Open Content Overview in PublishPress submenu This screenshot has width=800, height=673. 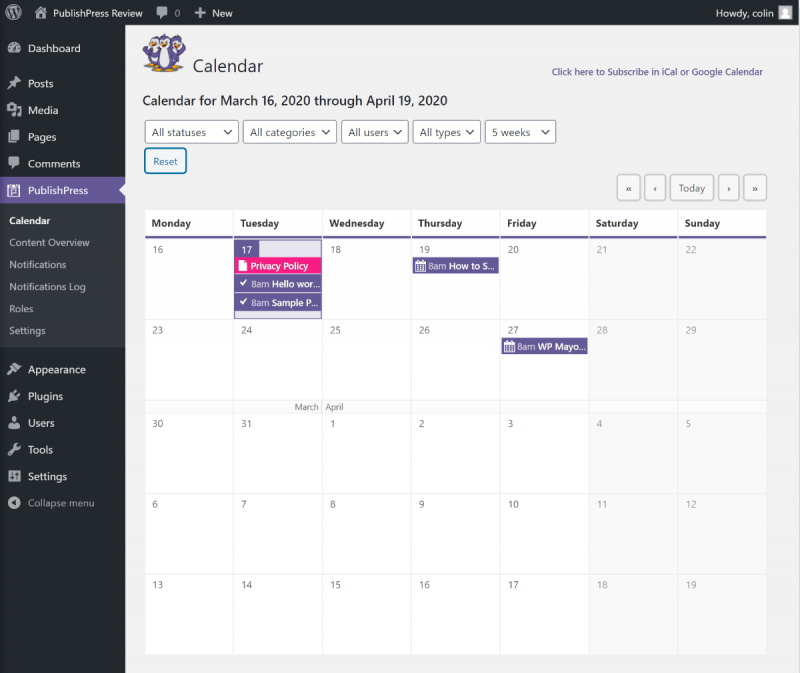pyautogui.click(x=49, y=242)
